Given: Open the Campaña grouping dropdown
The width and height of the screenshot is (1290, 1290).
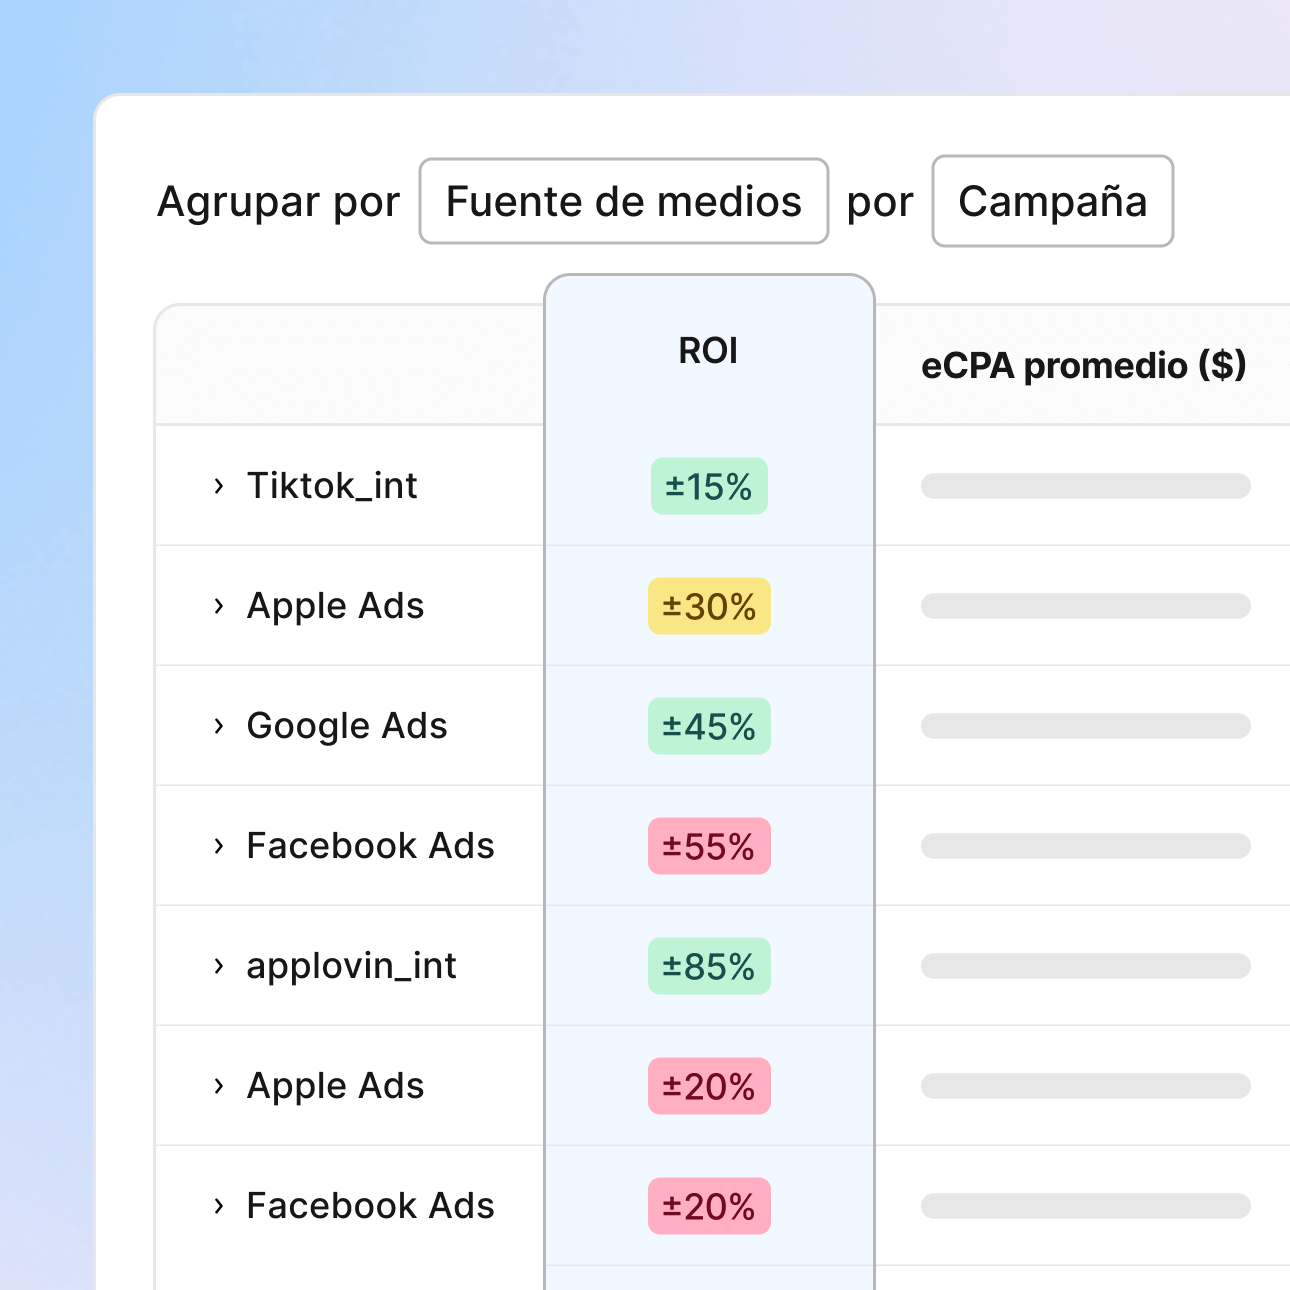Looking at the screenshot, I should point(1052,201).
